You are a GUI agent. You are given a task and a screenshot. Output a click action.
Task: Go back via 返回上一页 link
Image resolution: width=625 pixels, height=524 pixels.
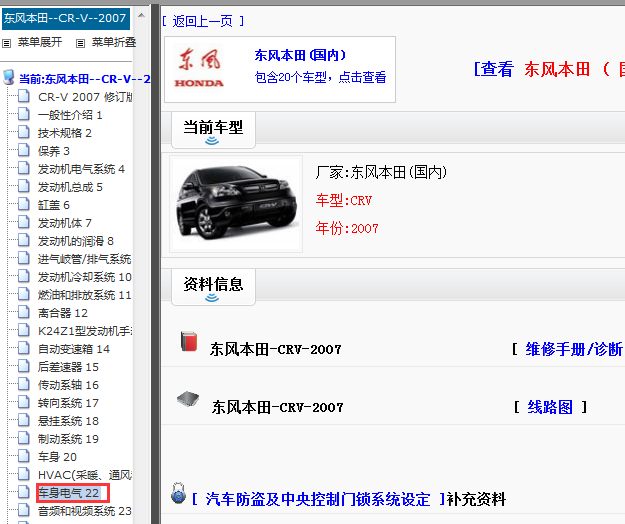pyautogui.click(x=203, y=21)
